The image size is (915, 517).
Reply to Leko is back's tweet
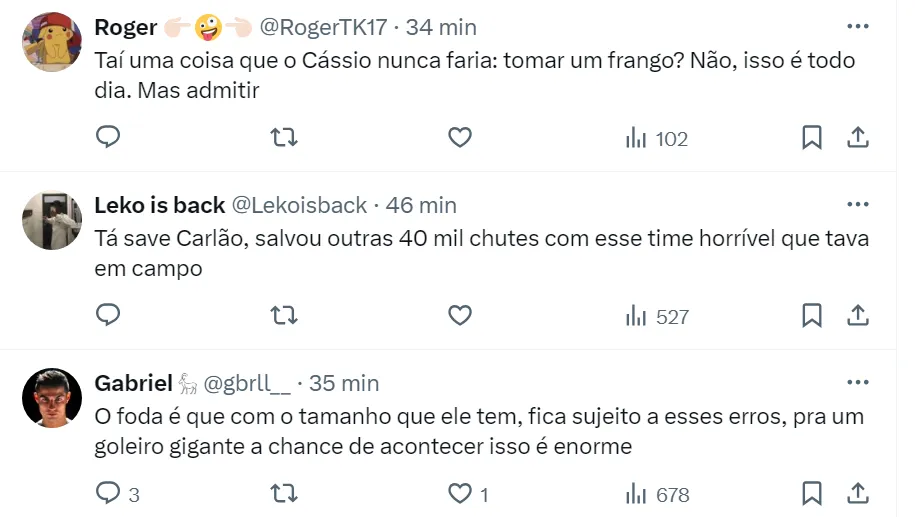108,316
